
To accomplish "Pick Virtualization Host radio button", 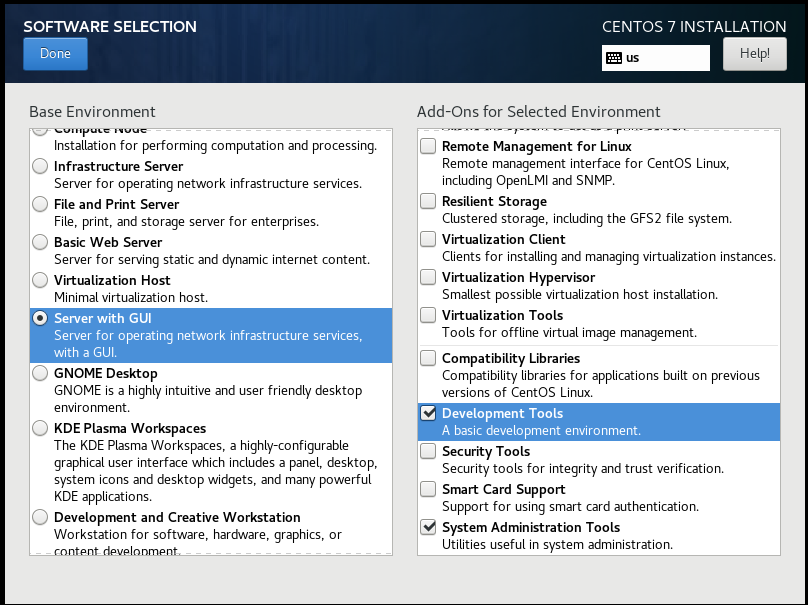I will coord(40,280).
